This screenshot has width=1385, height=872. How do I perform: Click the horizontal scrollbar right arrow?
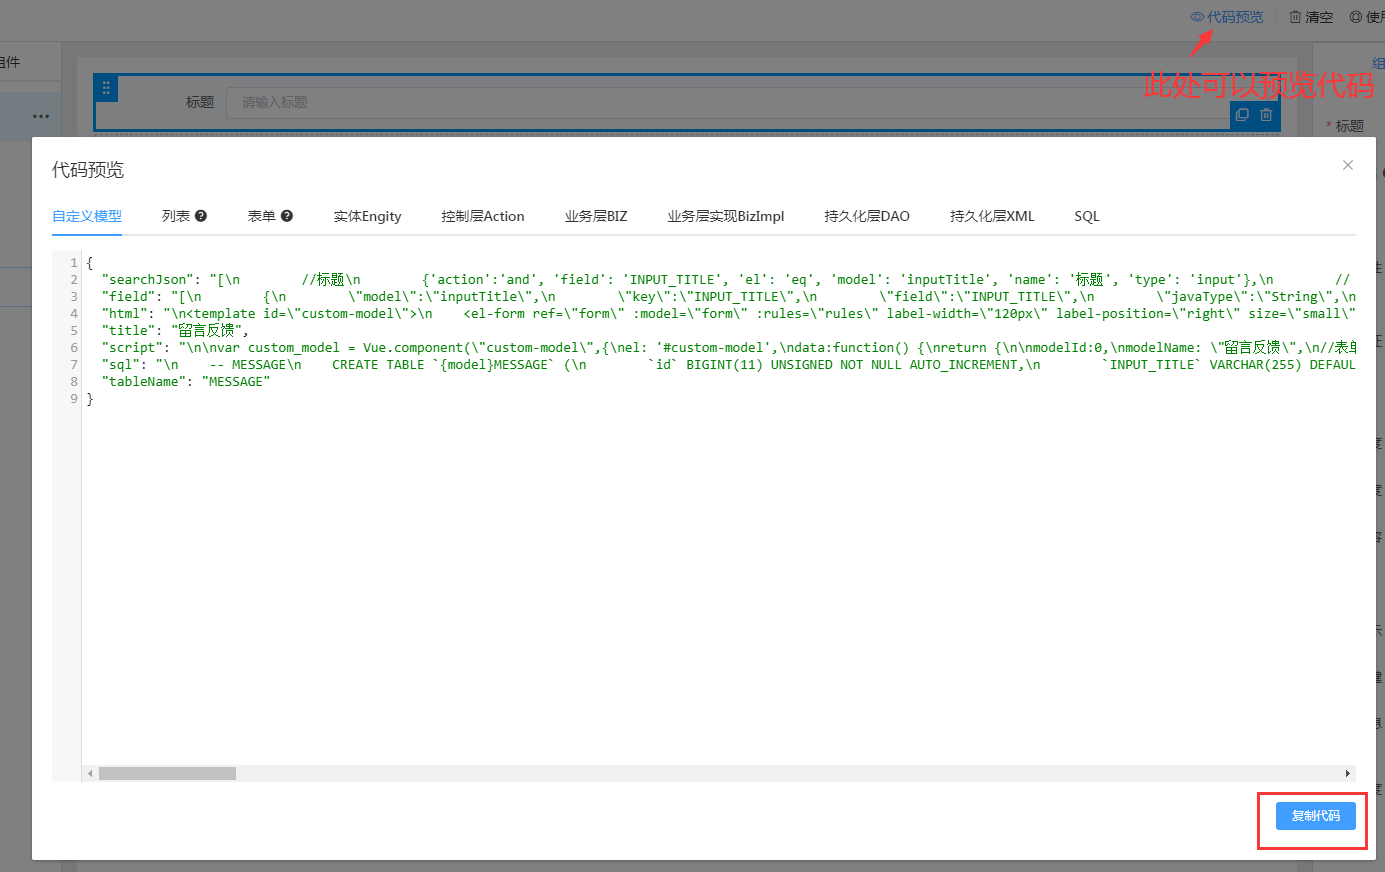coord(1347,773)
